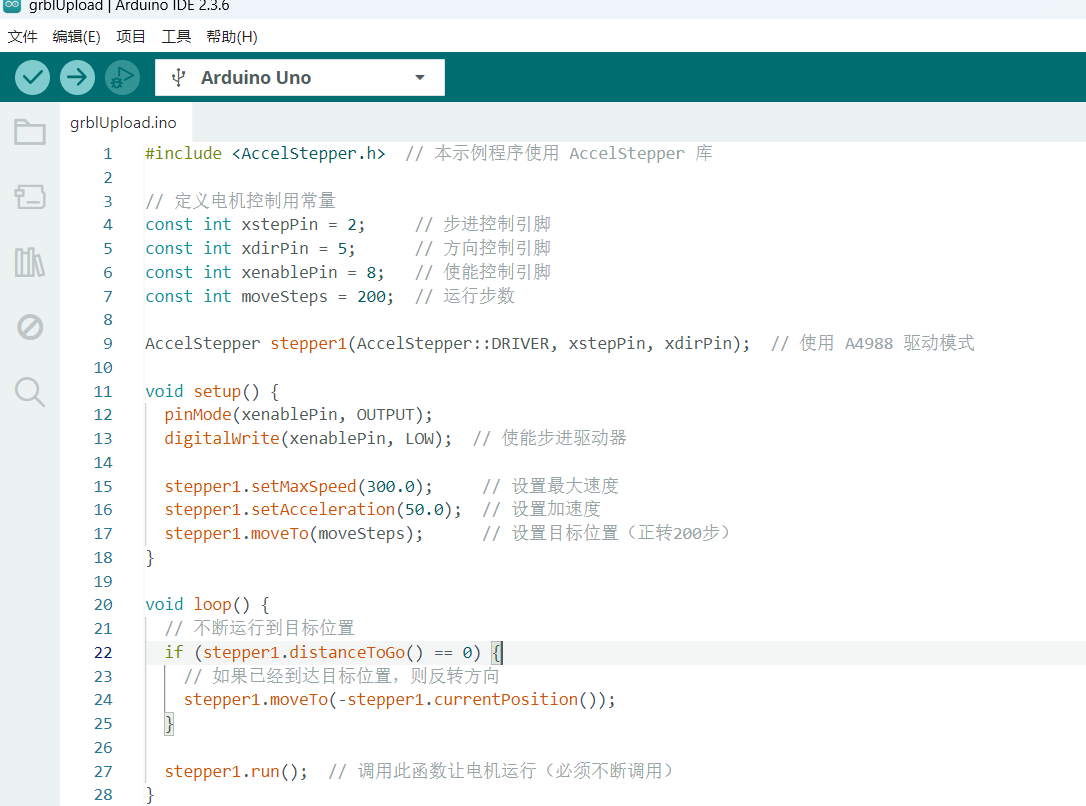Viewport: 1086px width, 806px height.
Task: Open the 帮助(H) menu
Action: [231, 37]
